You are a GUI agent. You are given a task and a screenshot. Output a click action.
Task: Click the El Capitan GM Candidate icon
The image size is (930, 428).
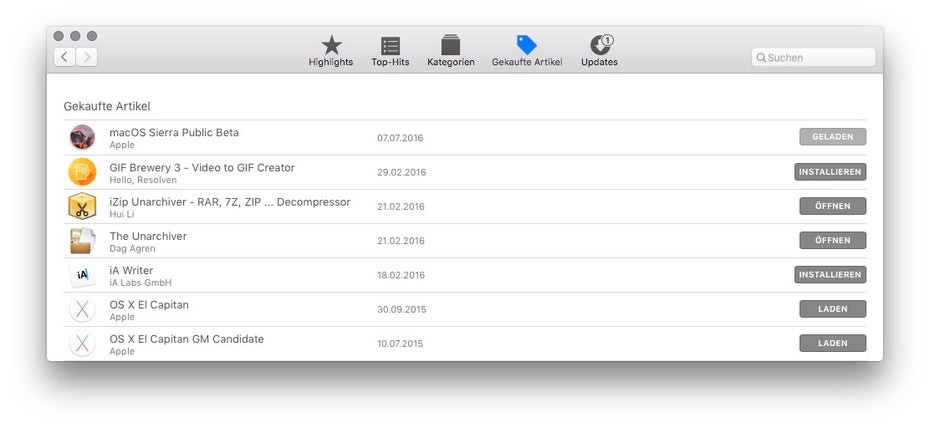(x=82, y=344)
